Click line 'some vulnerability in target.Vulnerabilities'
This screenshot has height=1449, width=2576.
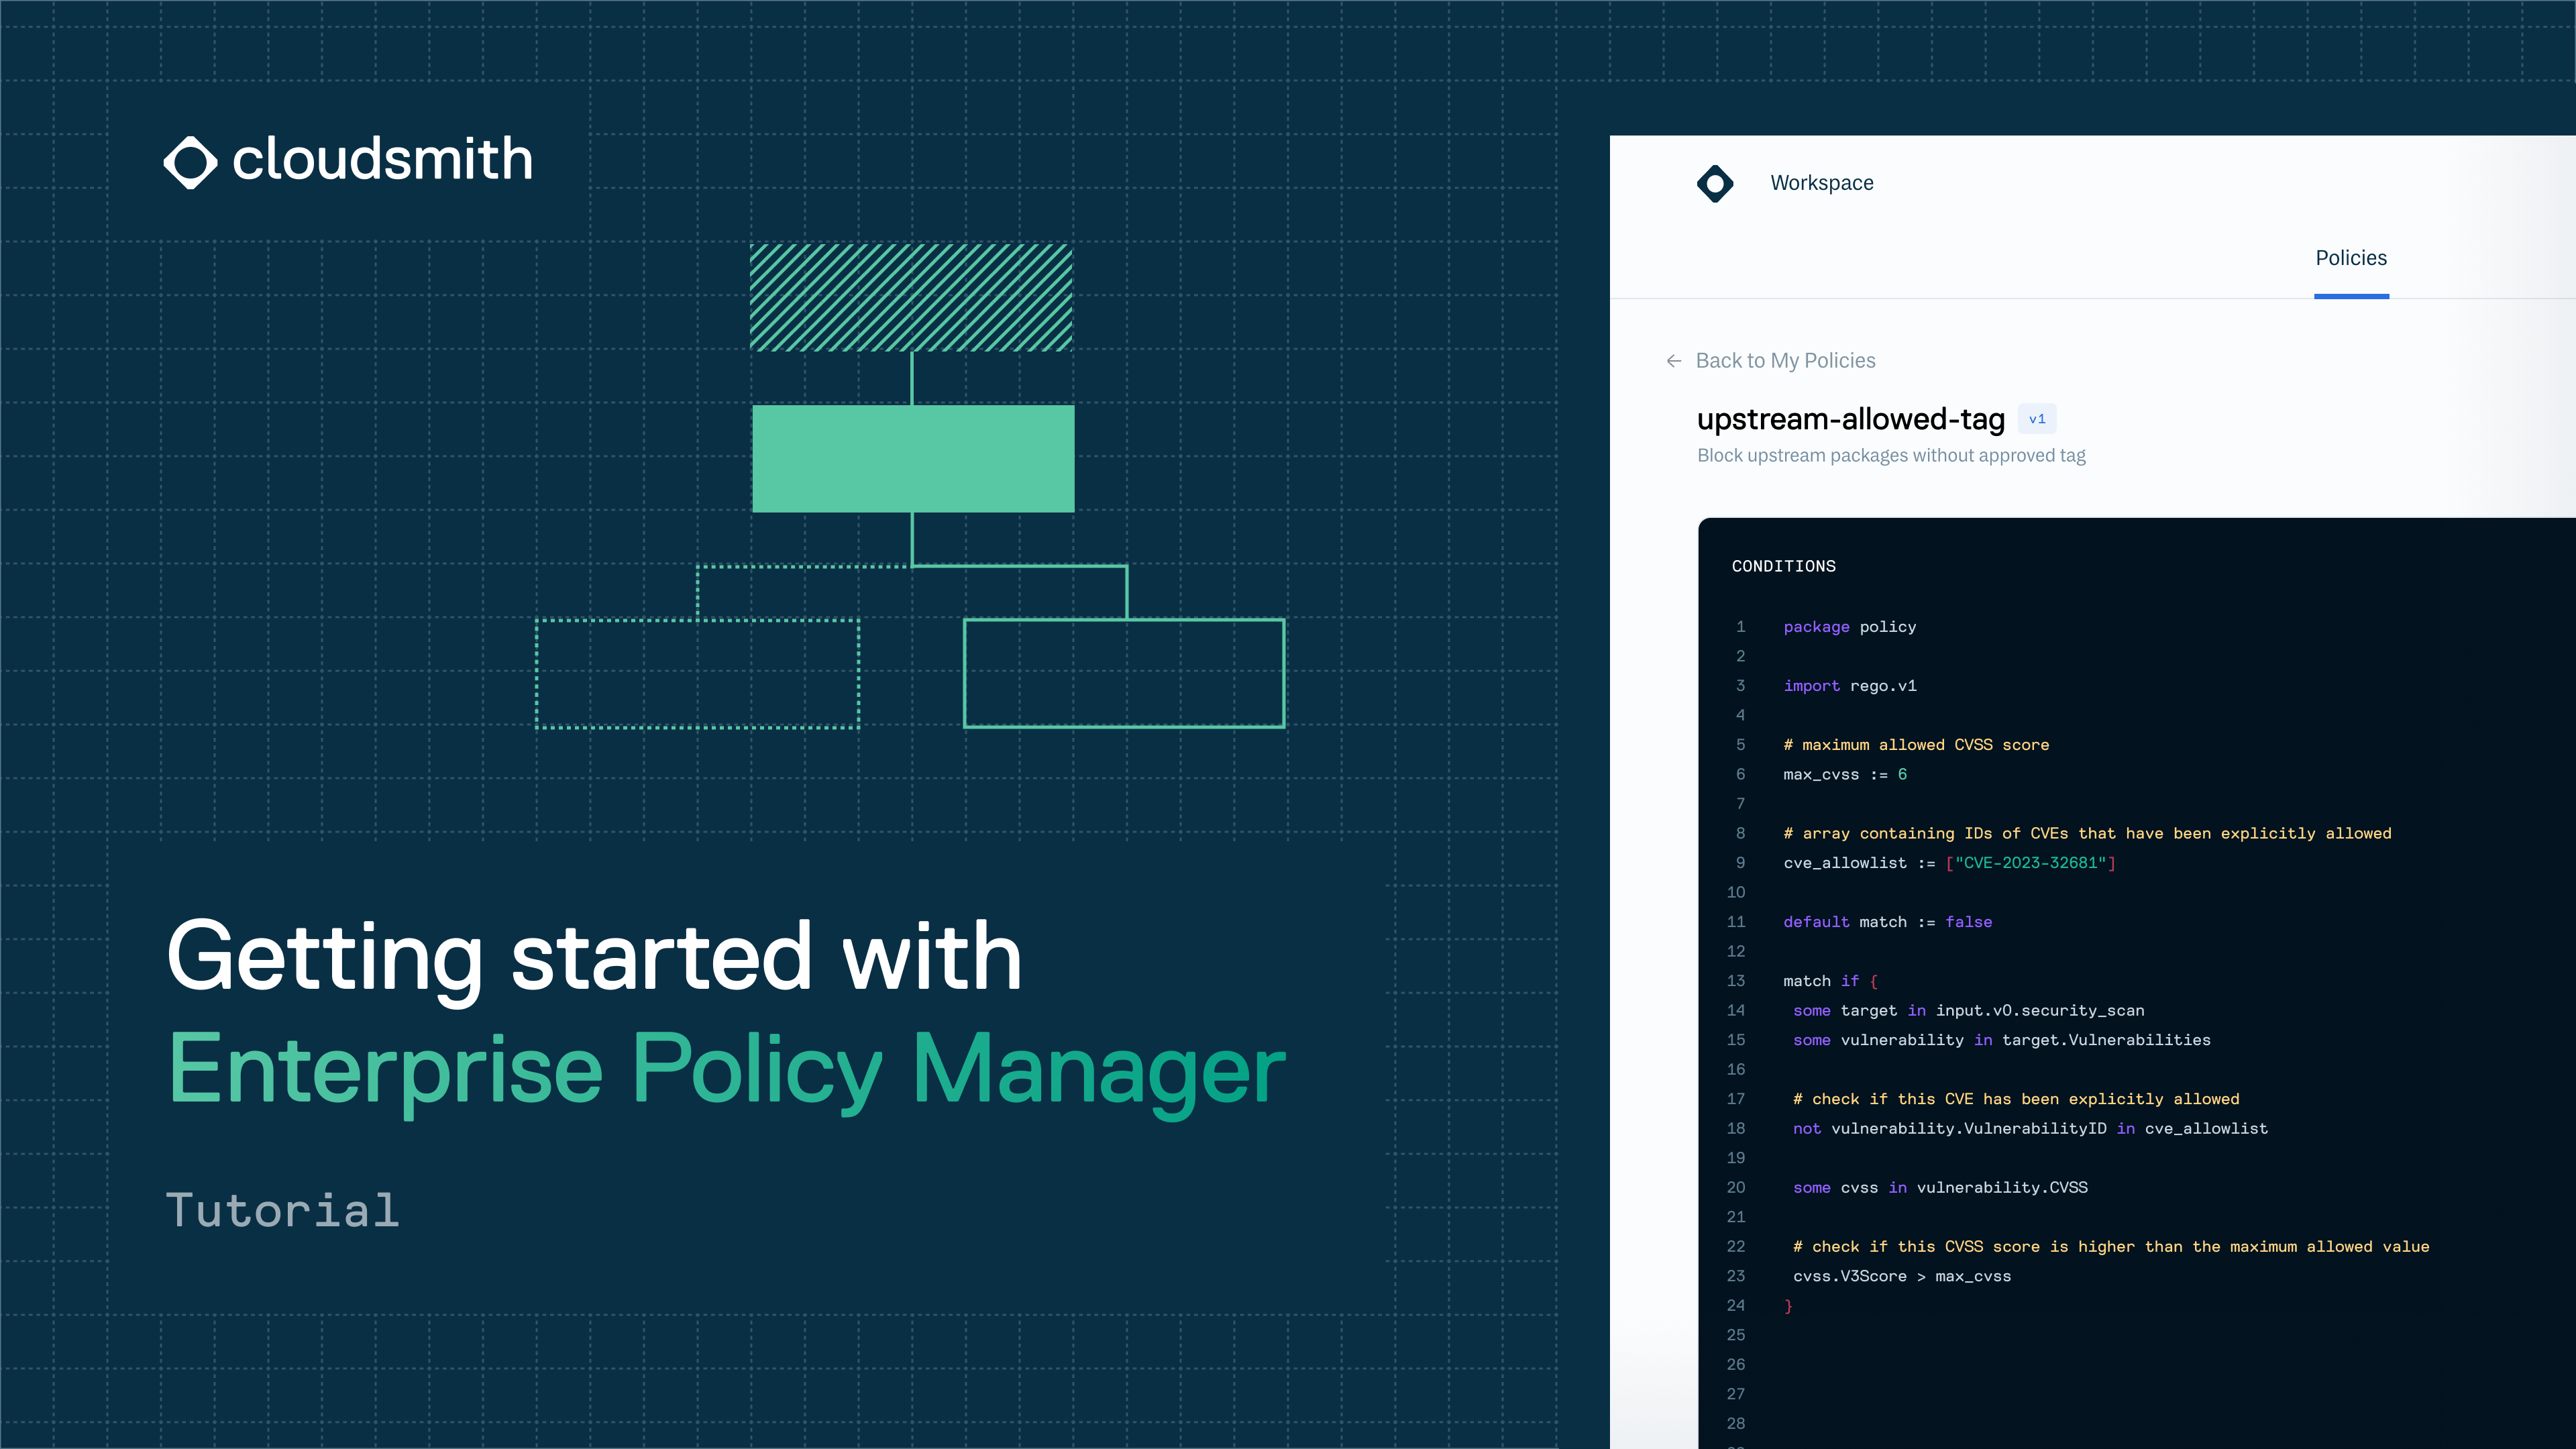click(2001, 1040)
